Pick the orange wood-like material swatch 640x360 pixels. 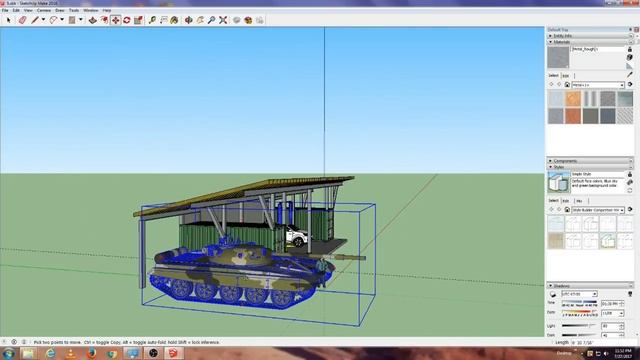click(573, 99)
